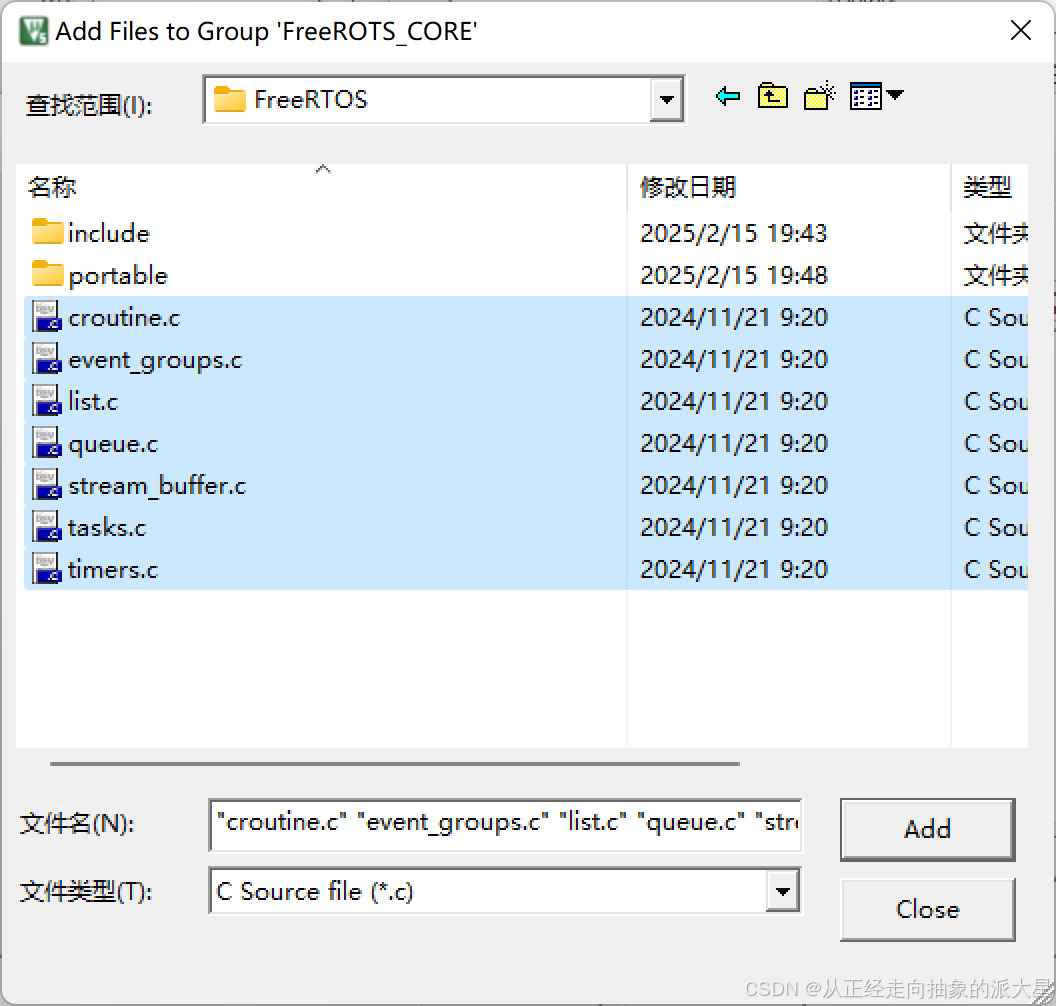
Task: Click the event_groups.c file icon
Action: click(x=47, y=358)
